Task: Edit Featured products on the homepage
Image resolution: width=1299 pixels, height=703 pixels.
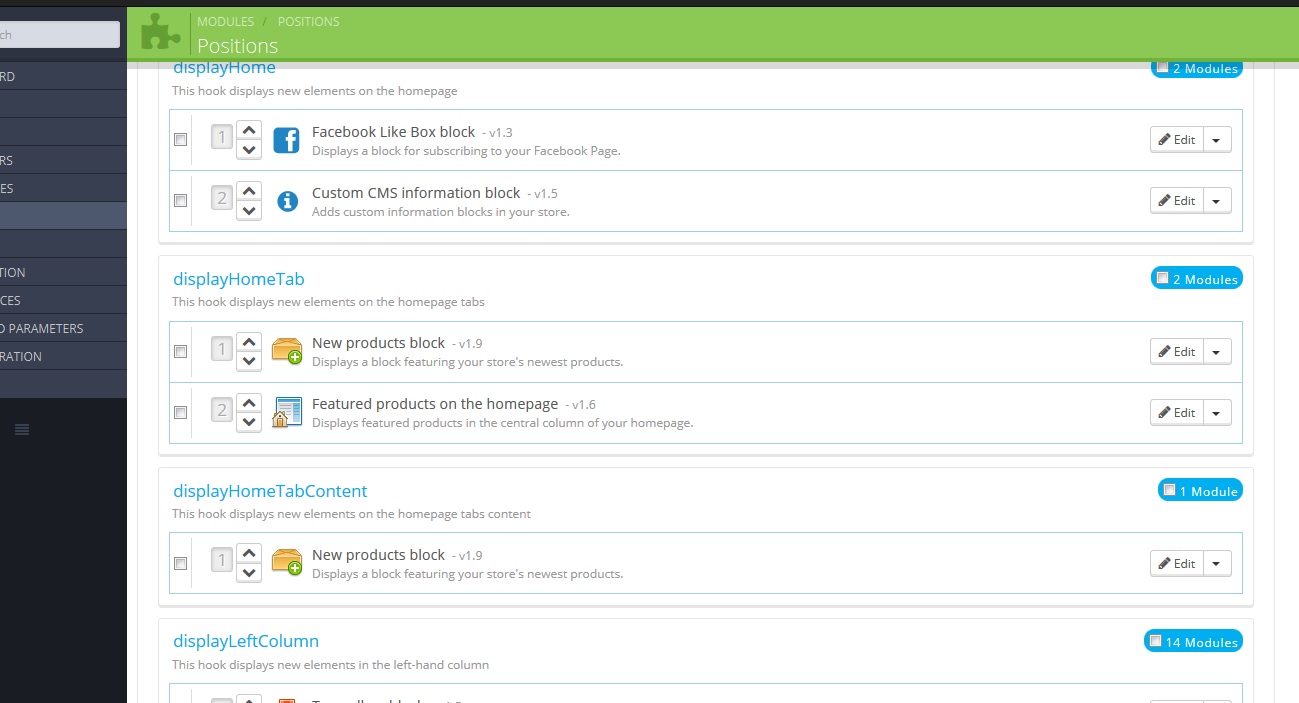Action: [x=1177, y=413]
